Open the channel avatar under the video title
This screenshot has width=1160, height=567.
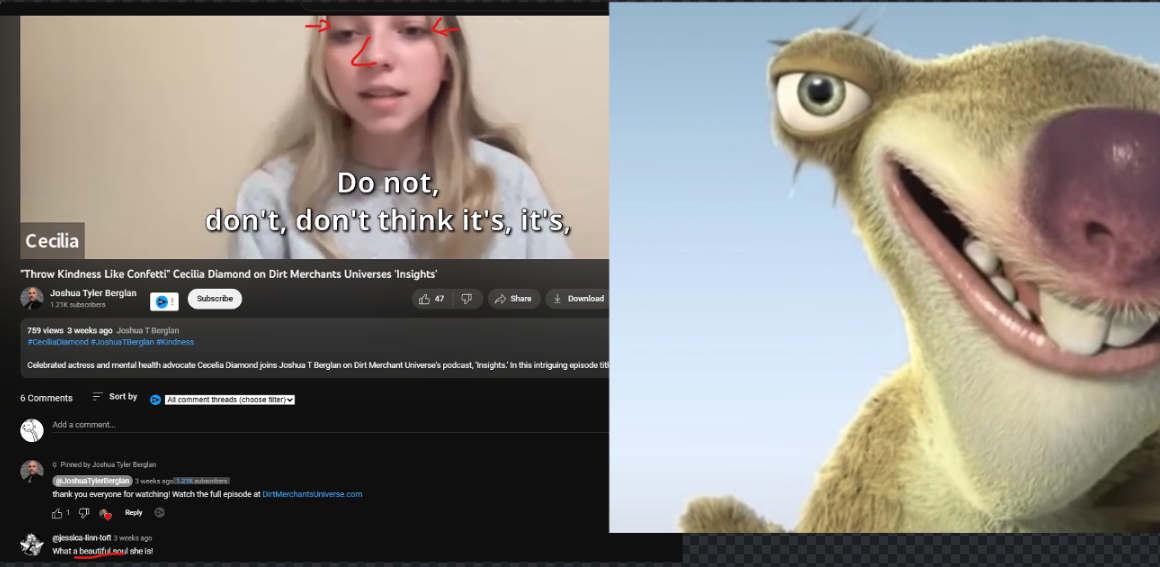click(x=31, y=298)
